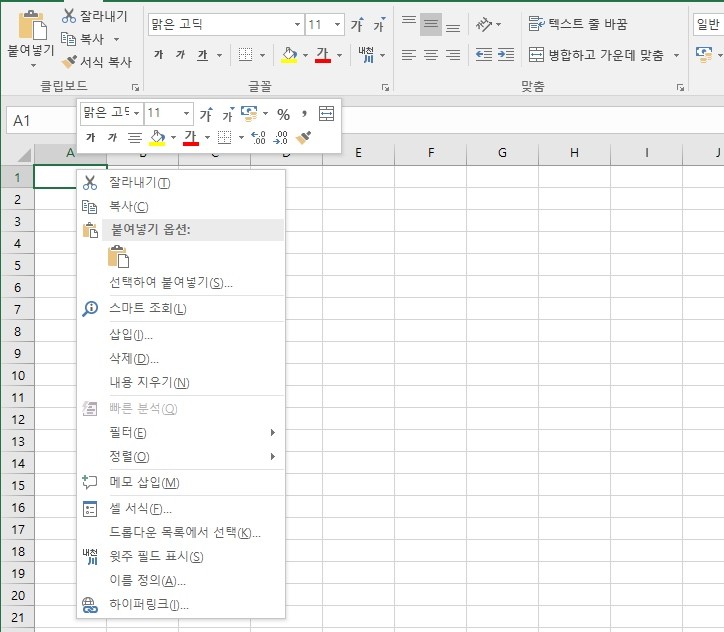Screen dimensions: 724x632
Task: Click merge cells icon in mini toolbar
Action: coord(326,114)
